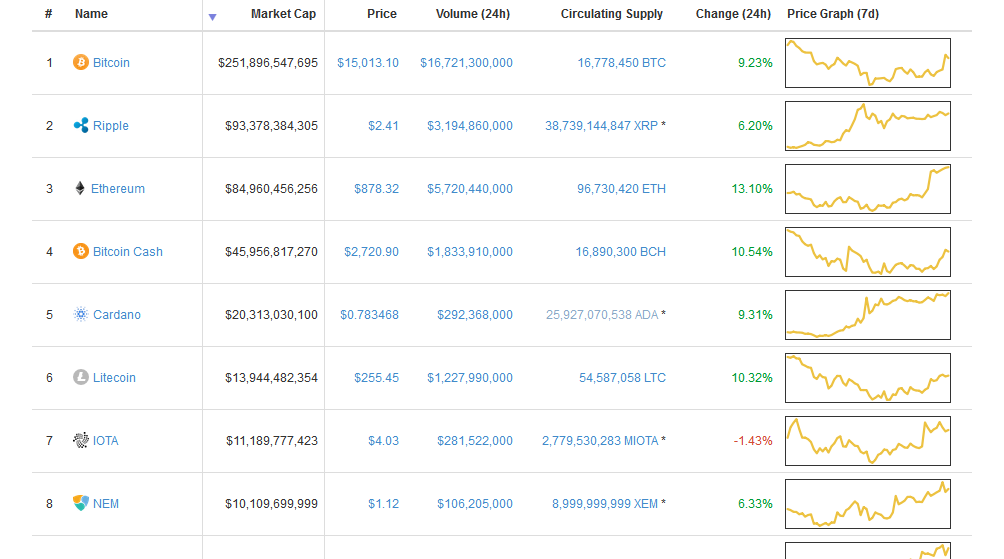Screen dimensions: 1004x559
Task: Click the Ethereum diamond logo icon
Action: pos(80,188)
